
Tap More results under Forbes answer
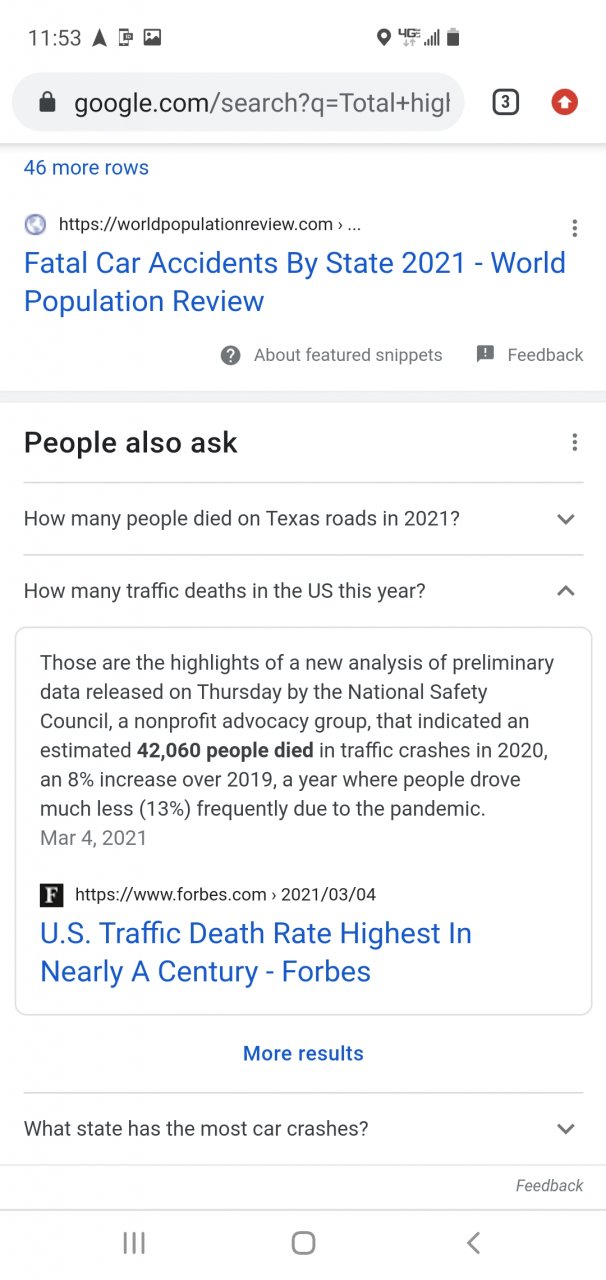point(303,1053)
